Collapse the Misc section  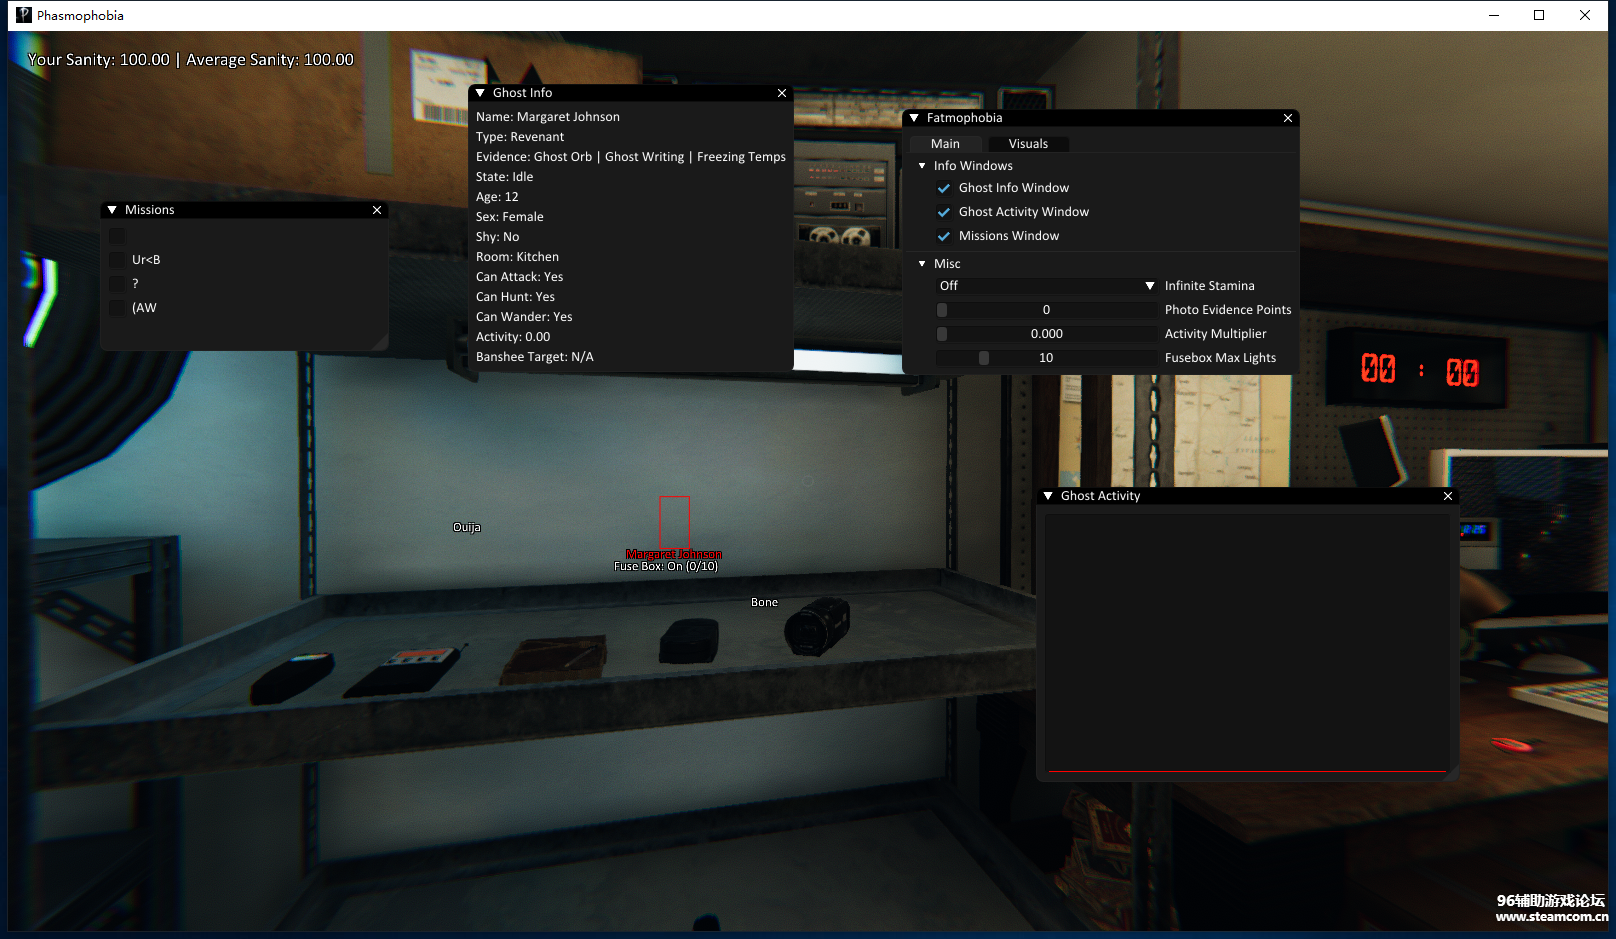922,264
